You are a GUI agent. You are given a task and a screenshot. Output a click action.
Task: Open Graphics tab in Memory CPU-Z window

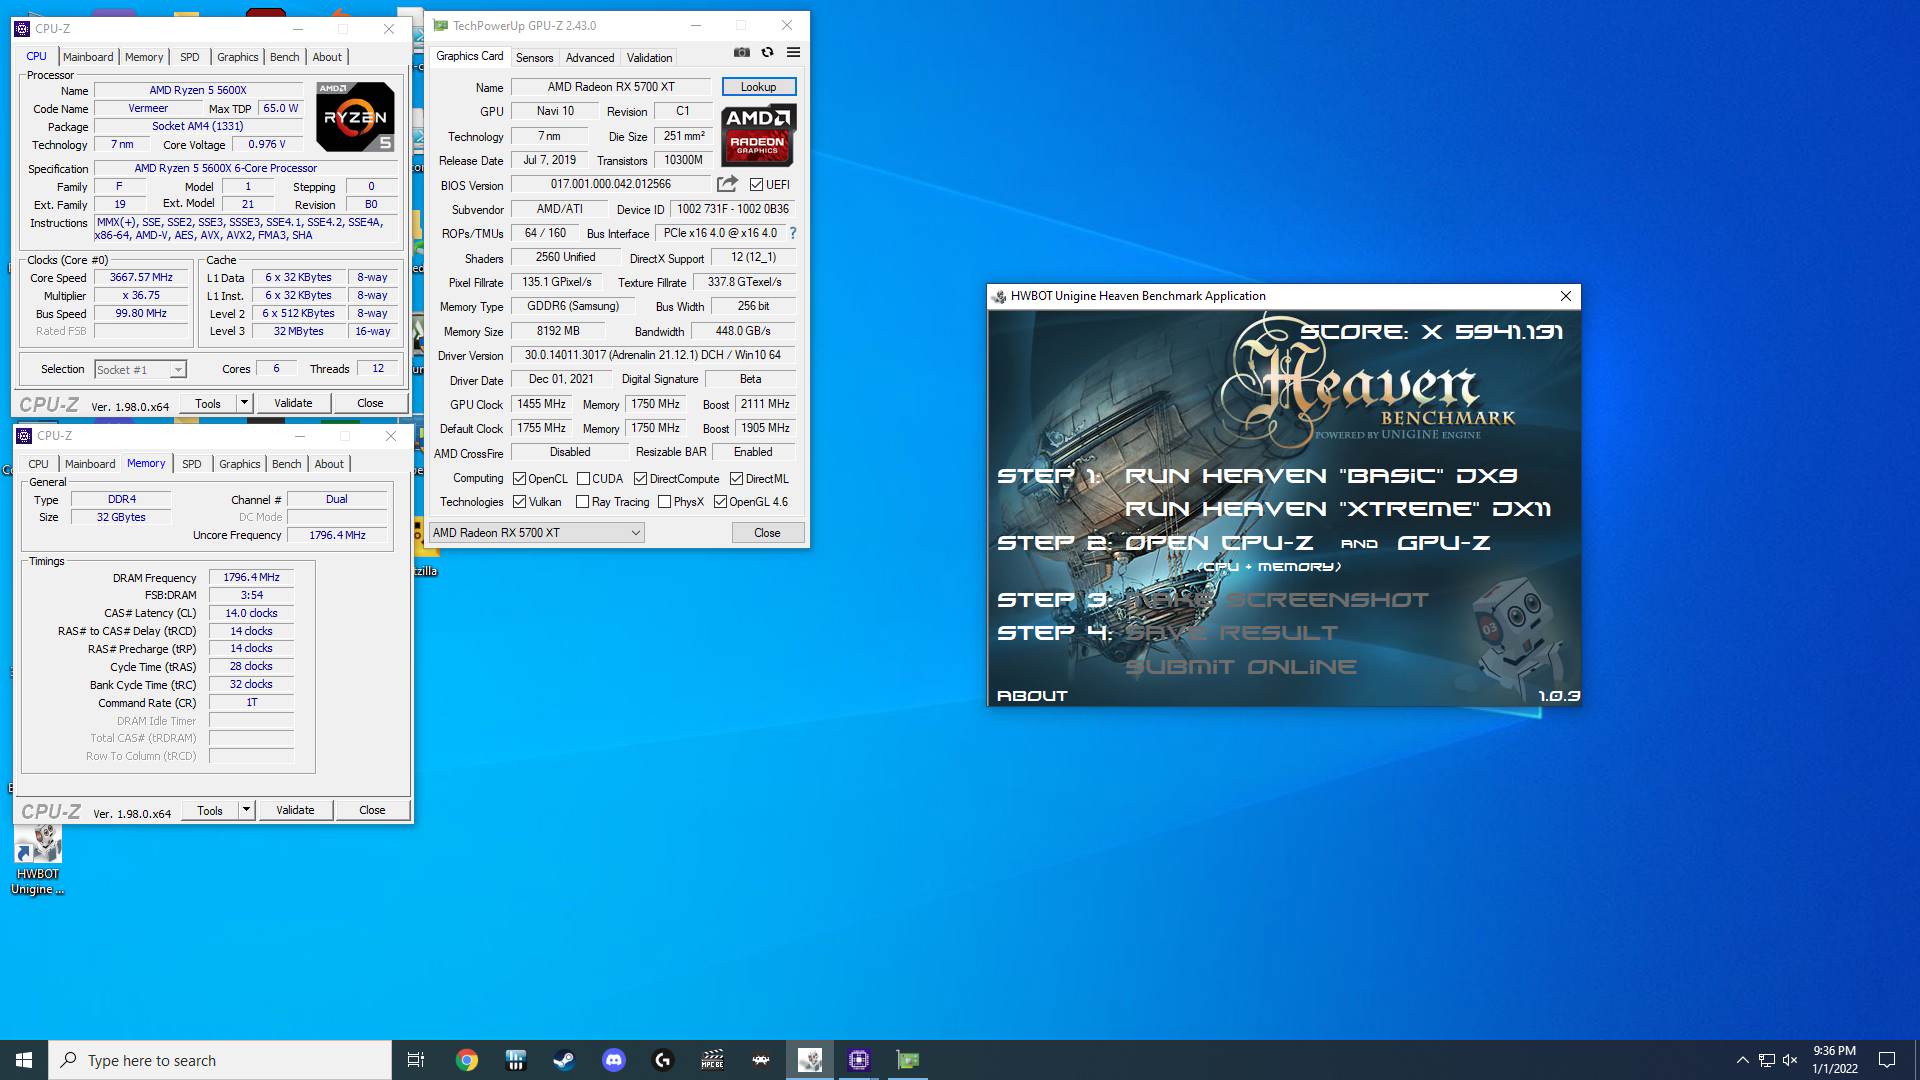pos(240,464)
